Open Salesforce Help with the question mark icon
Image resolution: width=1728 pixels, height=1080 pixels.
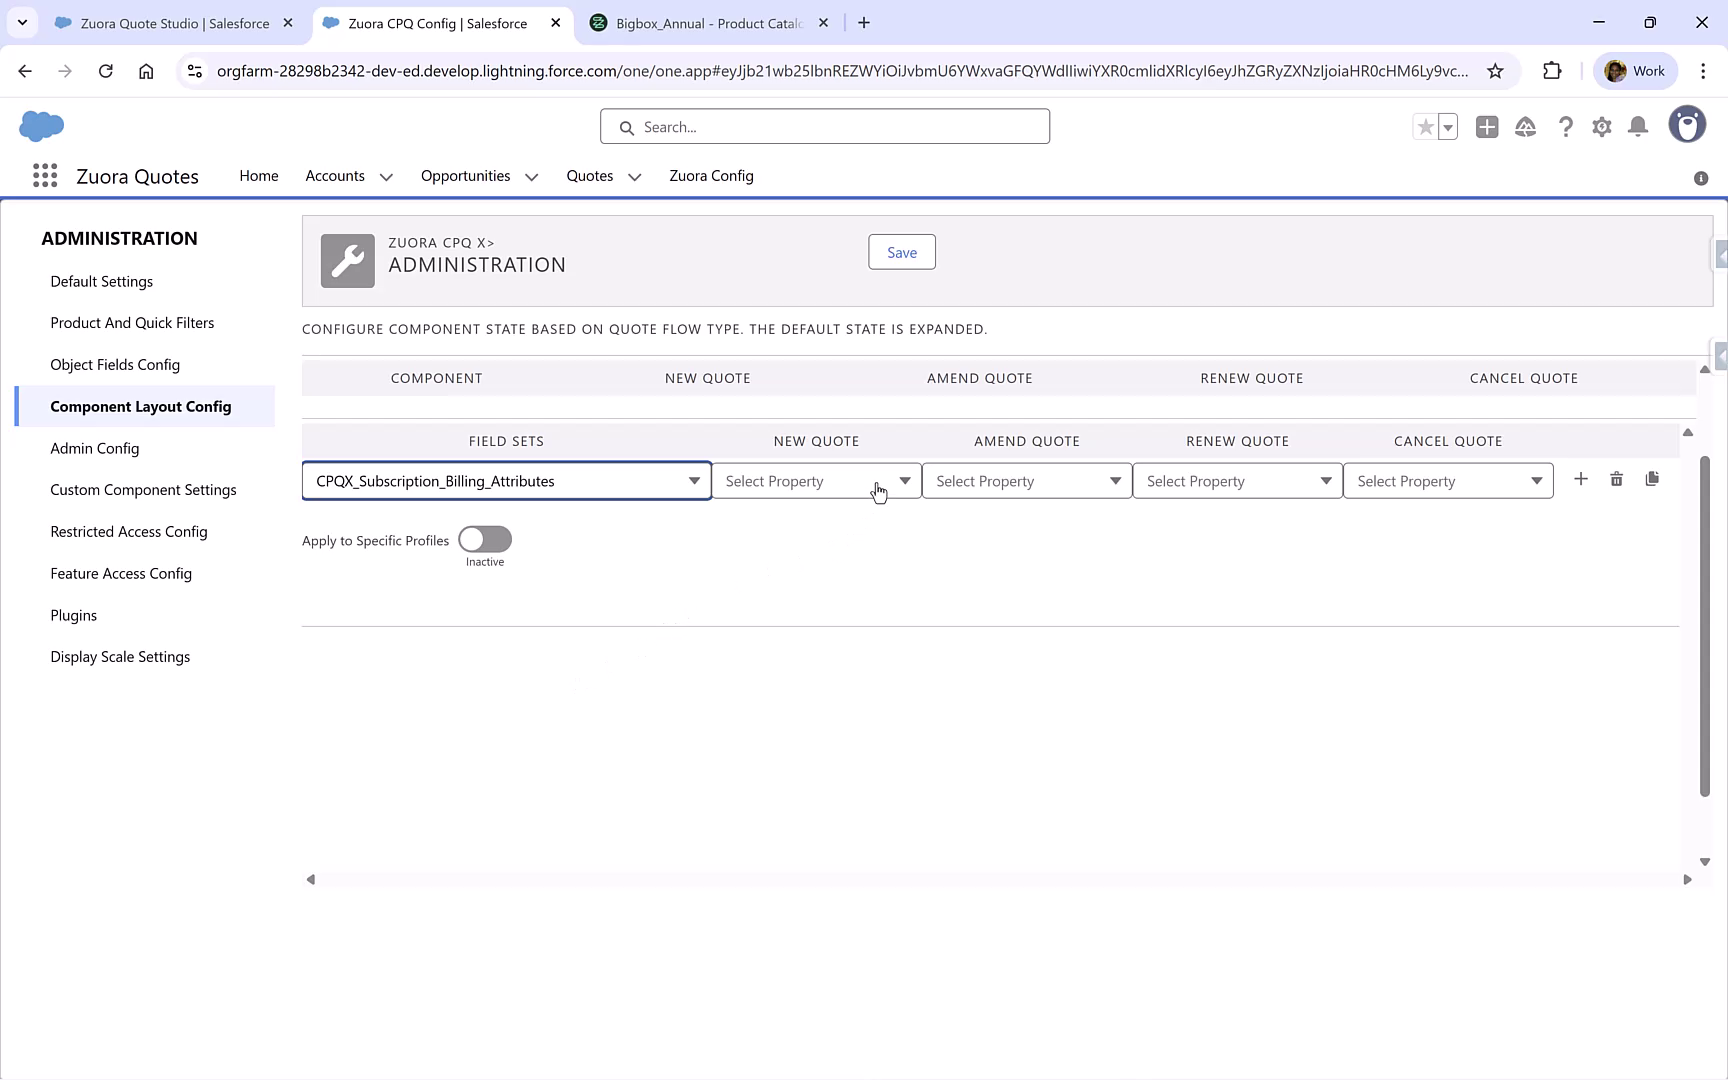(x=1566, y=127)
